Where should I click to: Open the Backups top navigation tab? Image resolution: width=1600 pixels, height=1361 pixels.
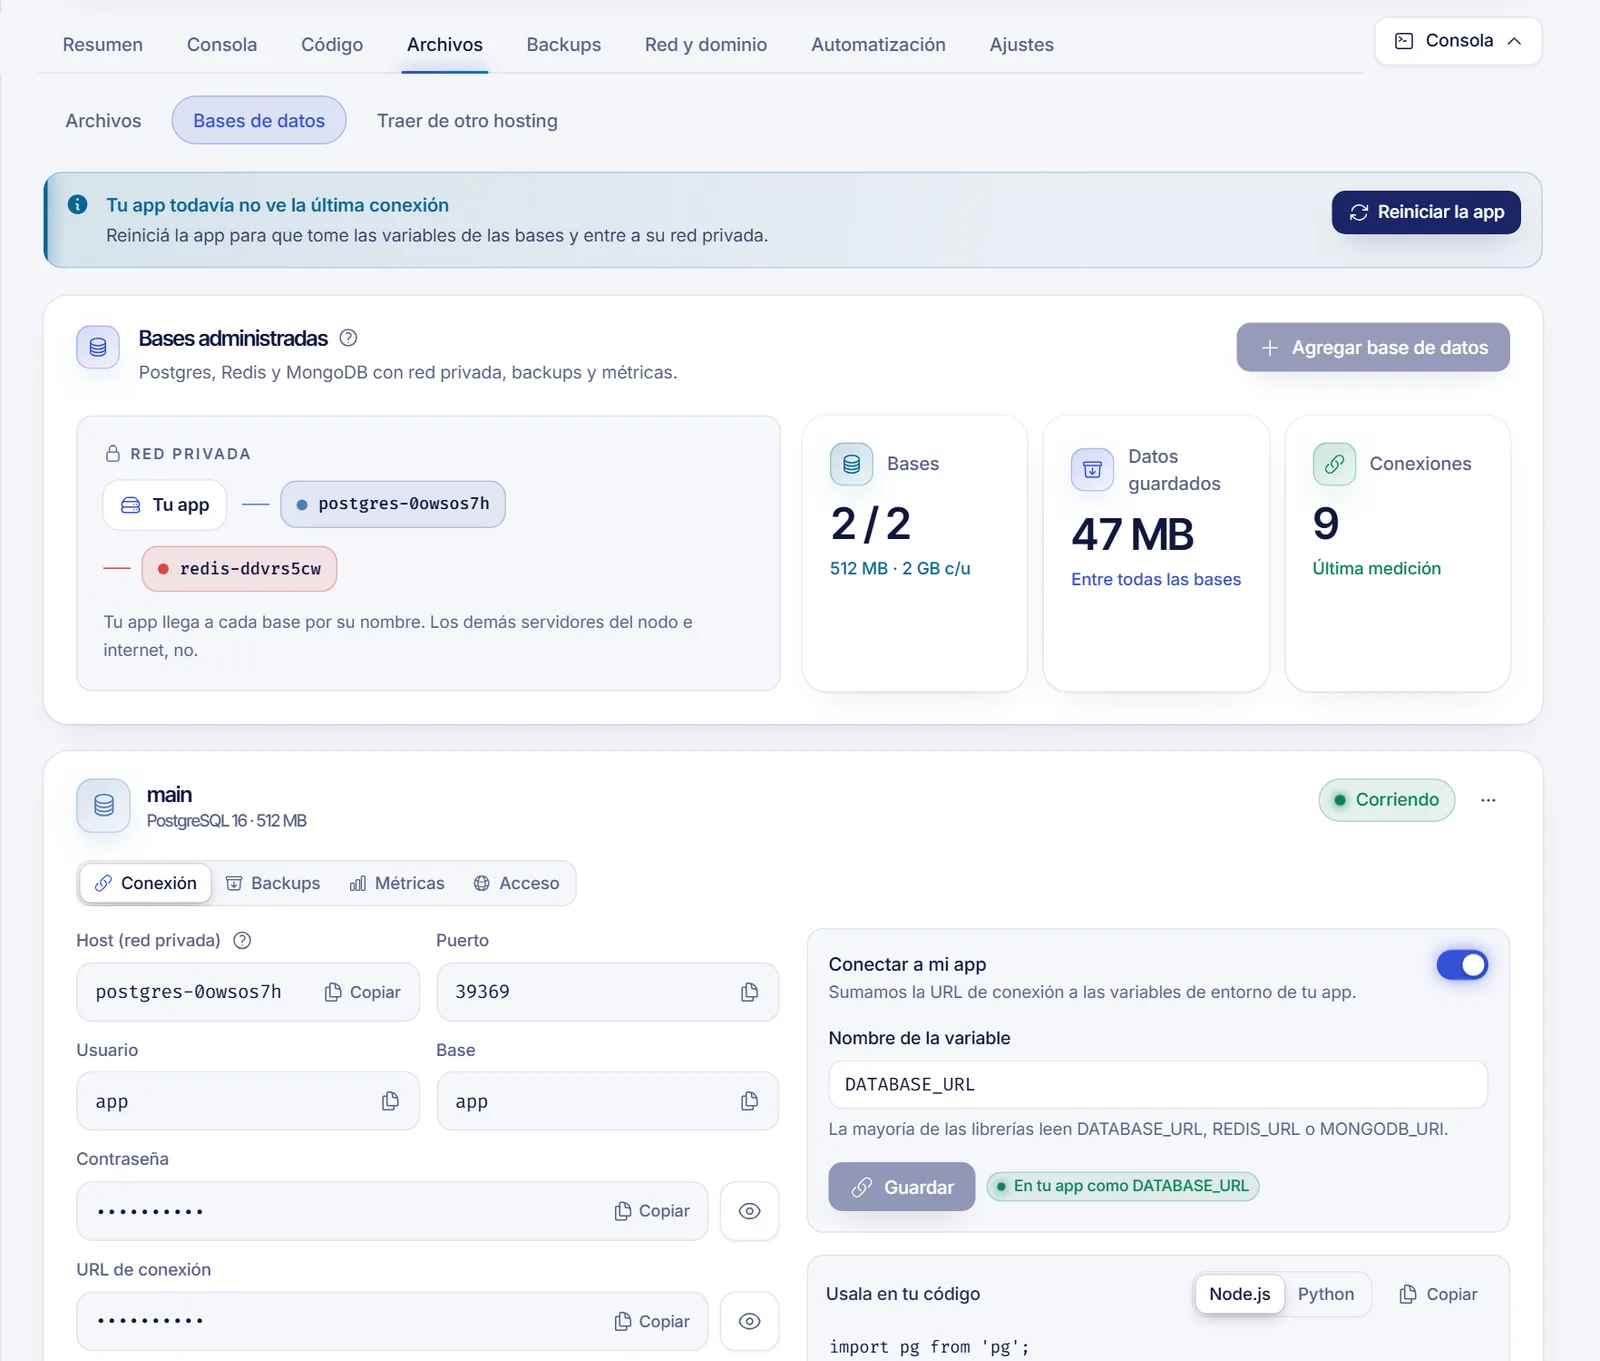(564, 45)
